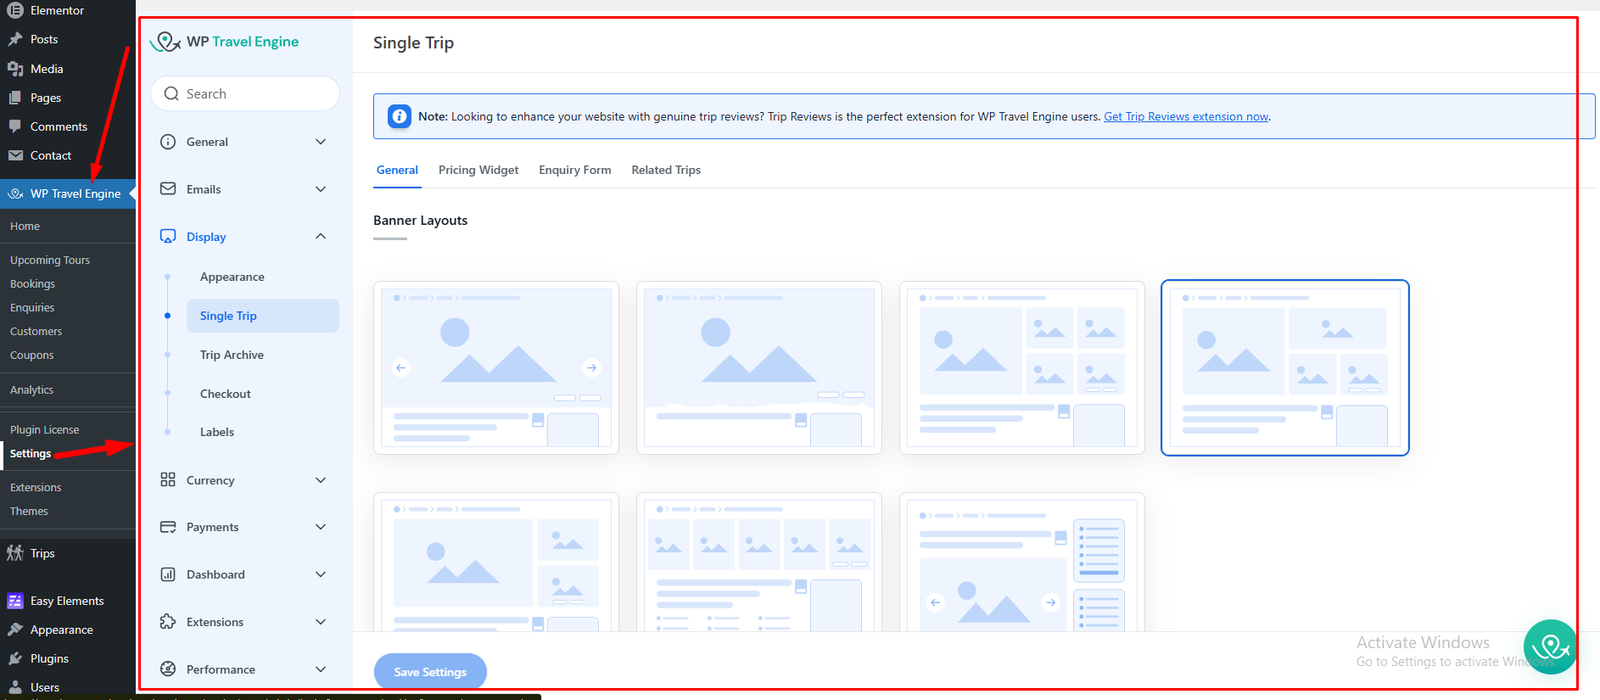Expand the General settings section chevron
The height and width of the screenshot is (700, 1600).
click(321, 142)
